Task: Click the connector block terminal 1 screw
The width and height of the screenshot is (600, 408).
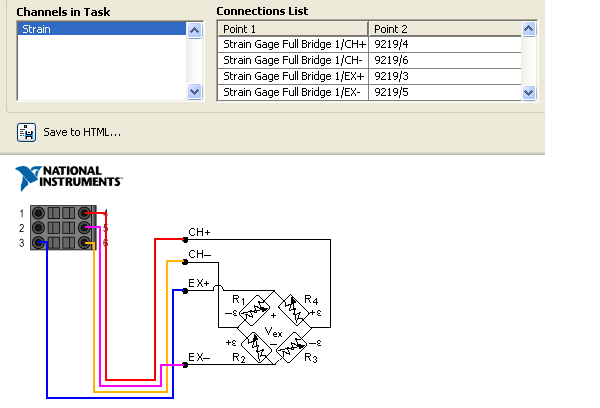Action: point(38,213)
